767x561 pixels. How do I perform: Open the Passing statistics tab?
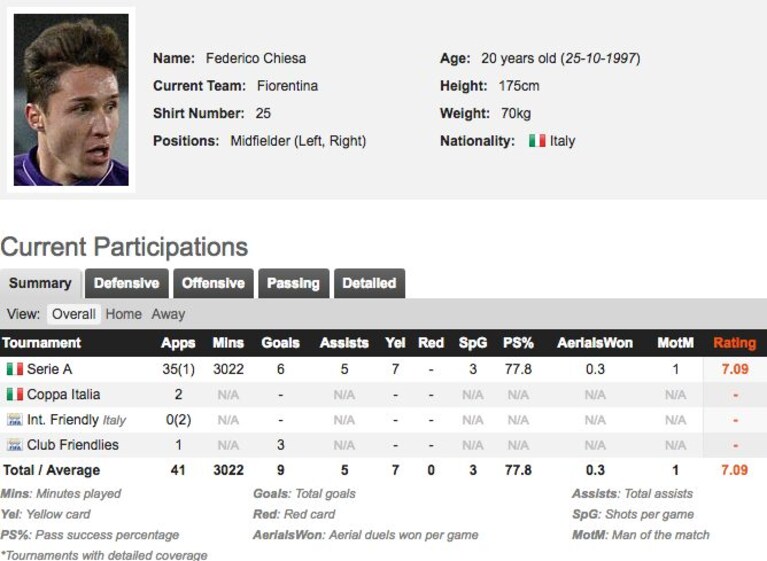pyautogui.click(x=293, y=283)
